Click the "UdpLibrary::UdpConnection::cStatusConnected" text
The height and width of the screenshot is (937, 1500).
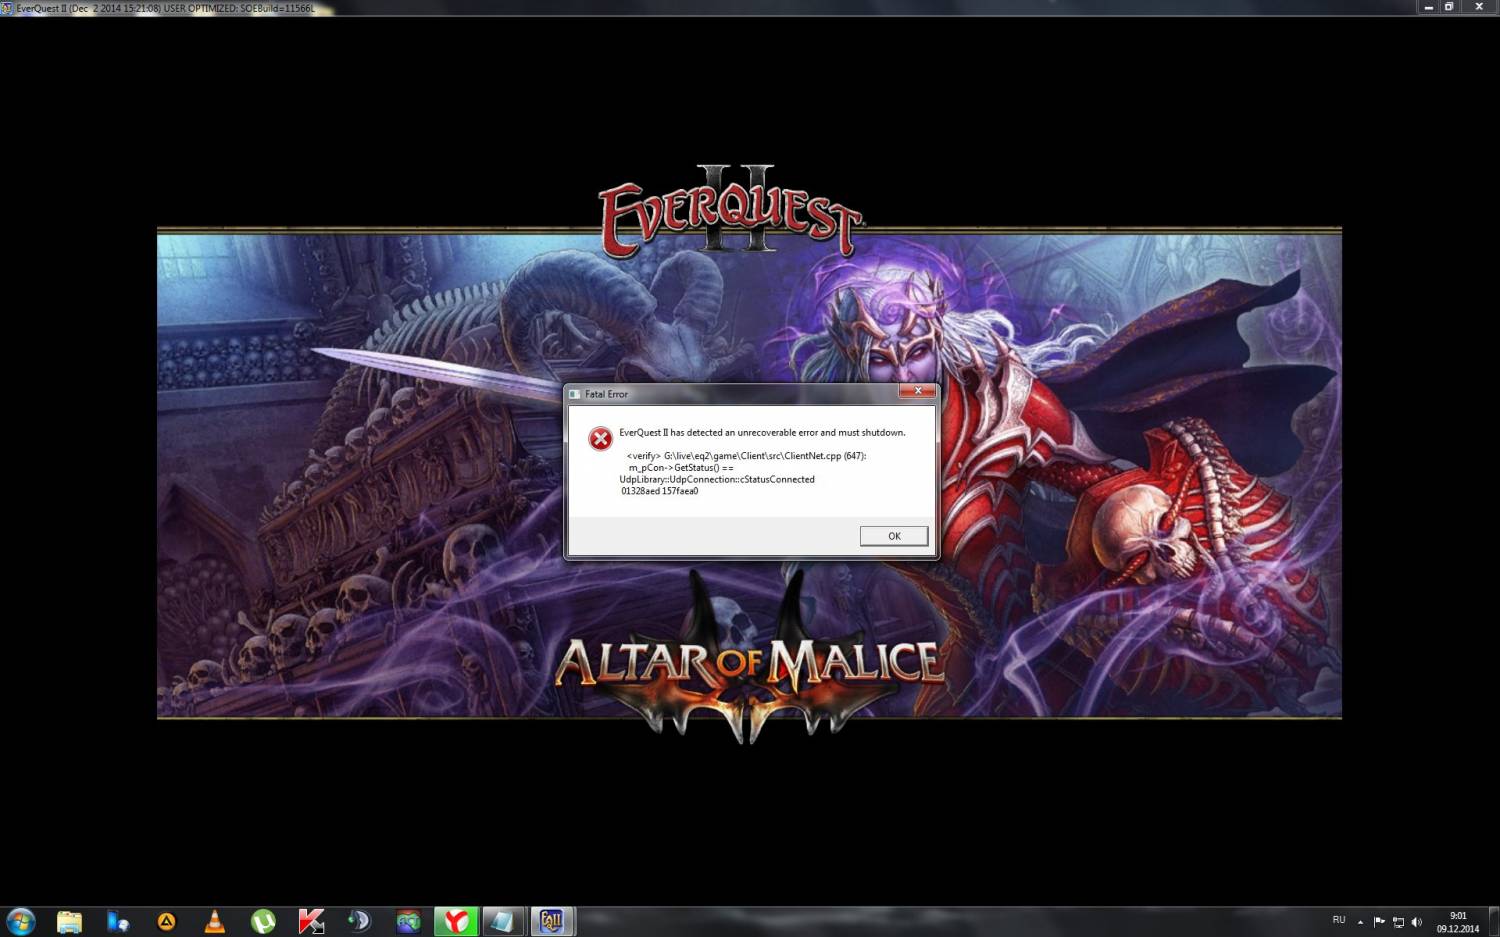click(x=717, y=480)
